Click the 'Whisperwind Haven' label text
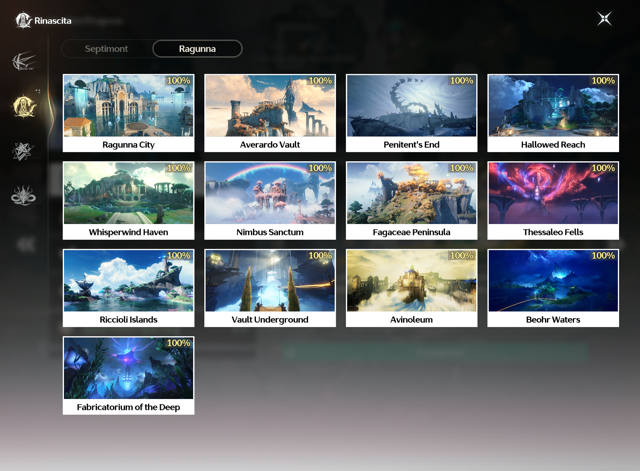The width and height of the screenshot is (640, 471). 129,232
